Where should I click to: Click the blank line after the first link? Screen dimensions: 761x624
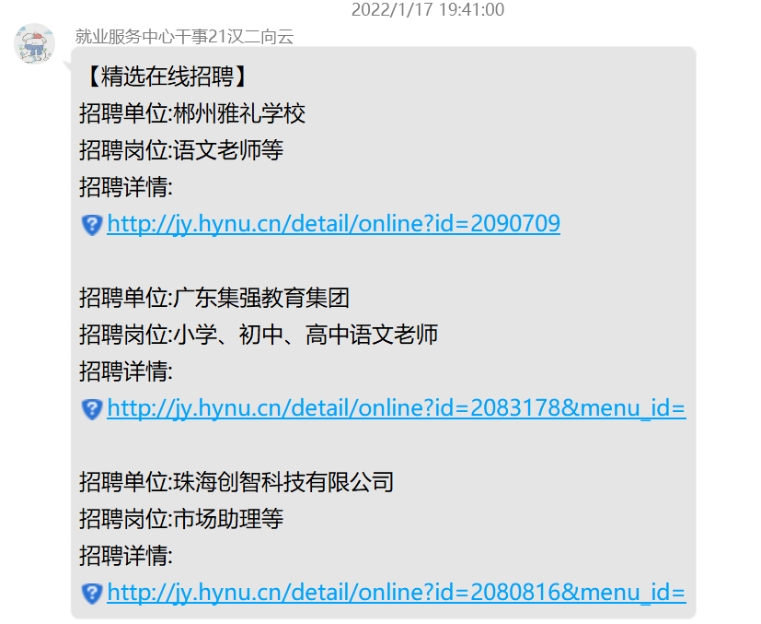click(x=383, y=261)
